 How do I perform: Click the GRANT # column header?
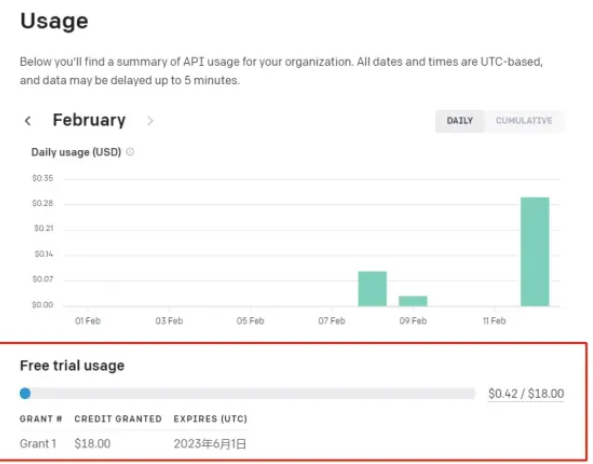[x=41, y=419]
